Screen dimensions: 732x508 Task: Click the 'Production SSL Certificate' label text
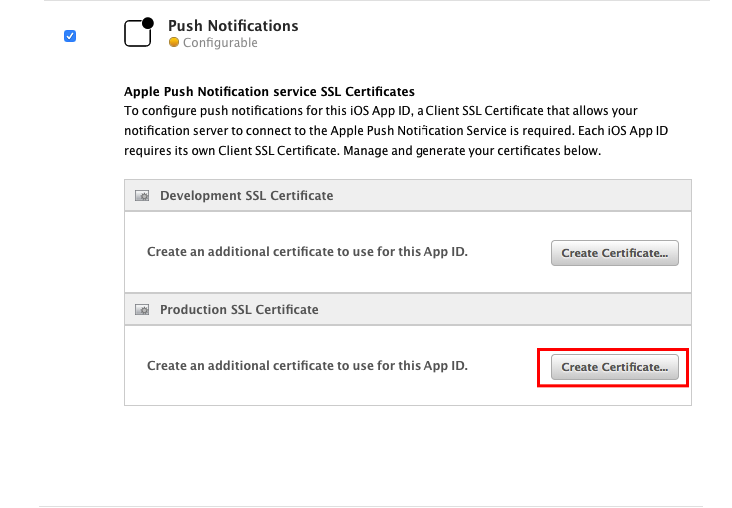[x=239, y=310]
